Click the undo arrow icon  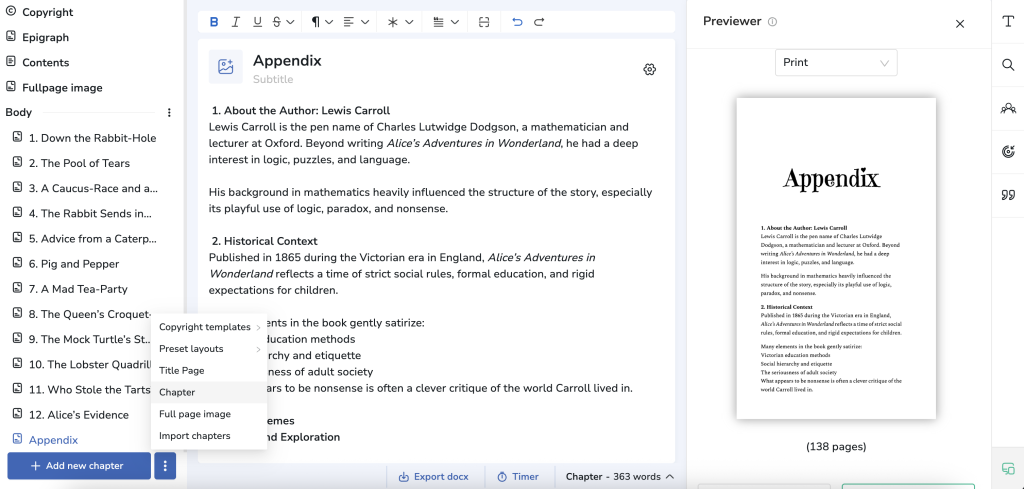pos(517,22)
